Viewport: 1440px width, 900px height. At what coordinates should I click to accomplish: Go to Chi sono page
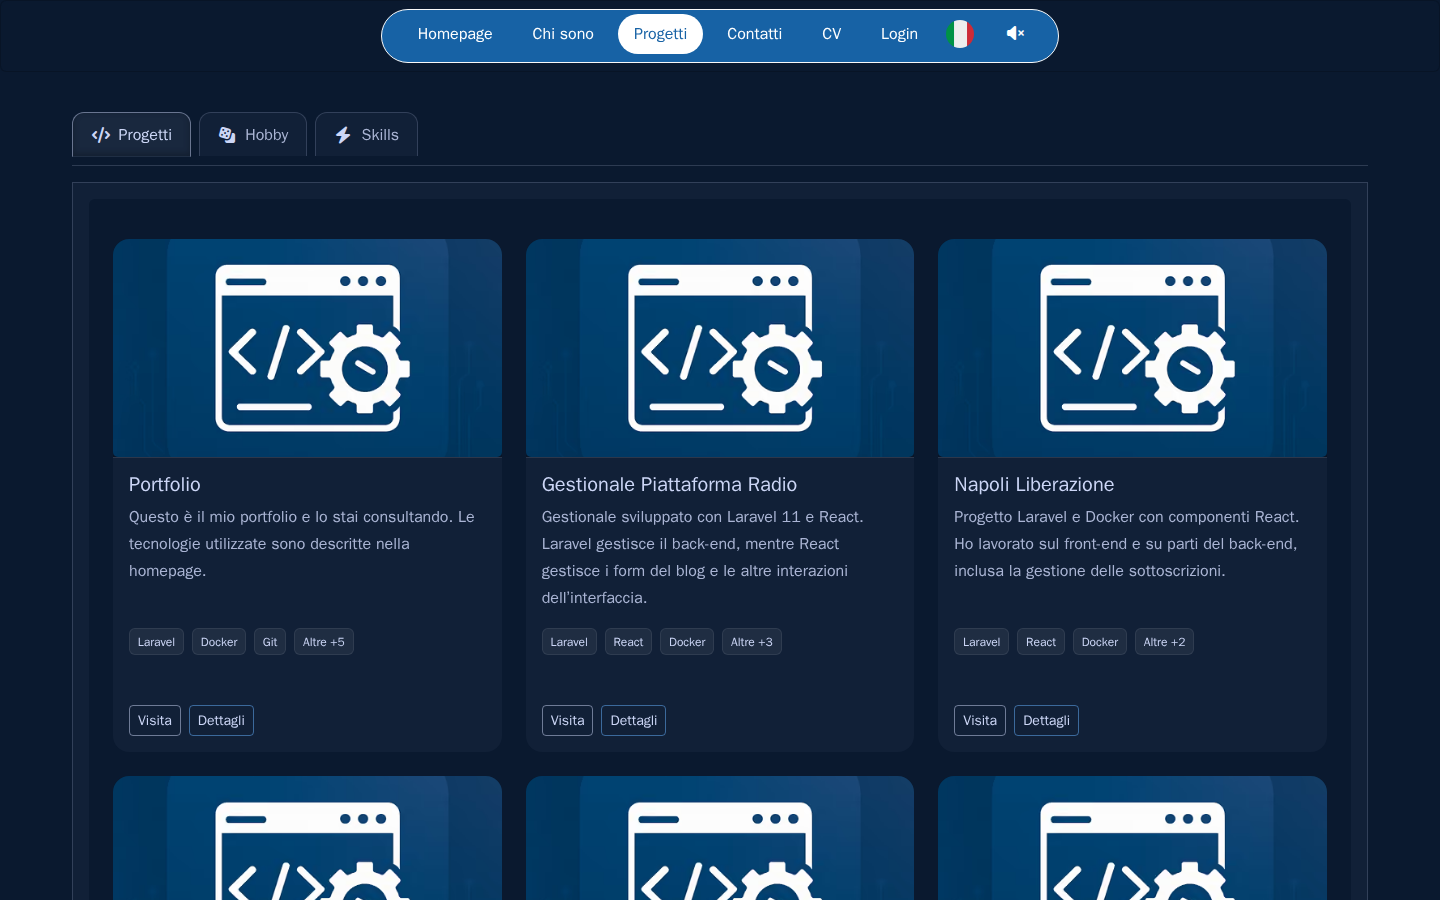click(563, 34)
